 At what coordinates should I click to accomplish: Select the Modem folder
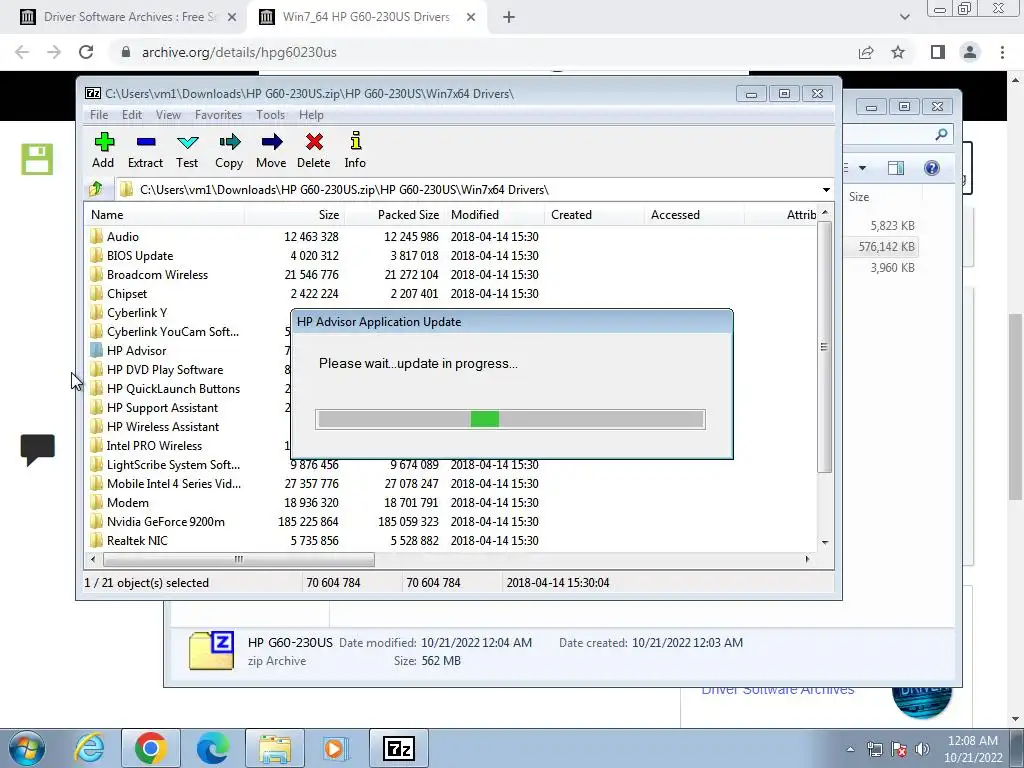(127, 503)
